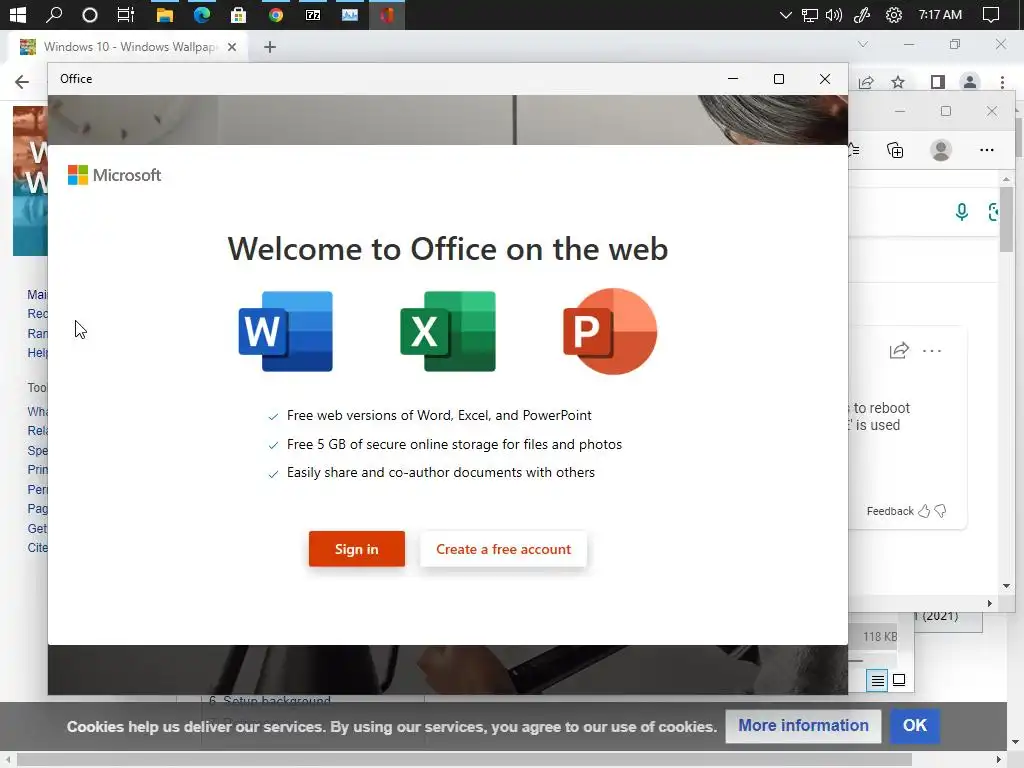Open settings gear in system tray
Screen dimensions: 1024x768
(x=893, y=14)
